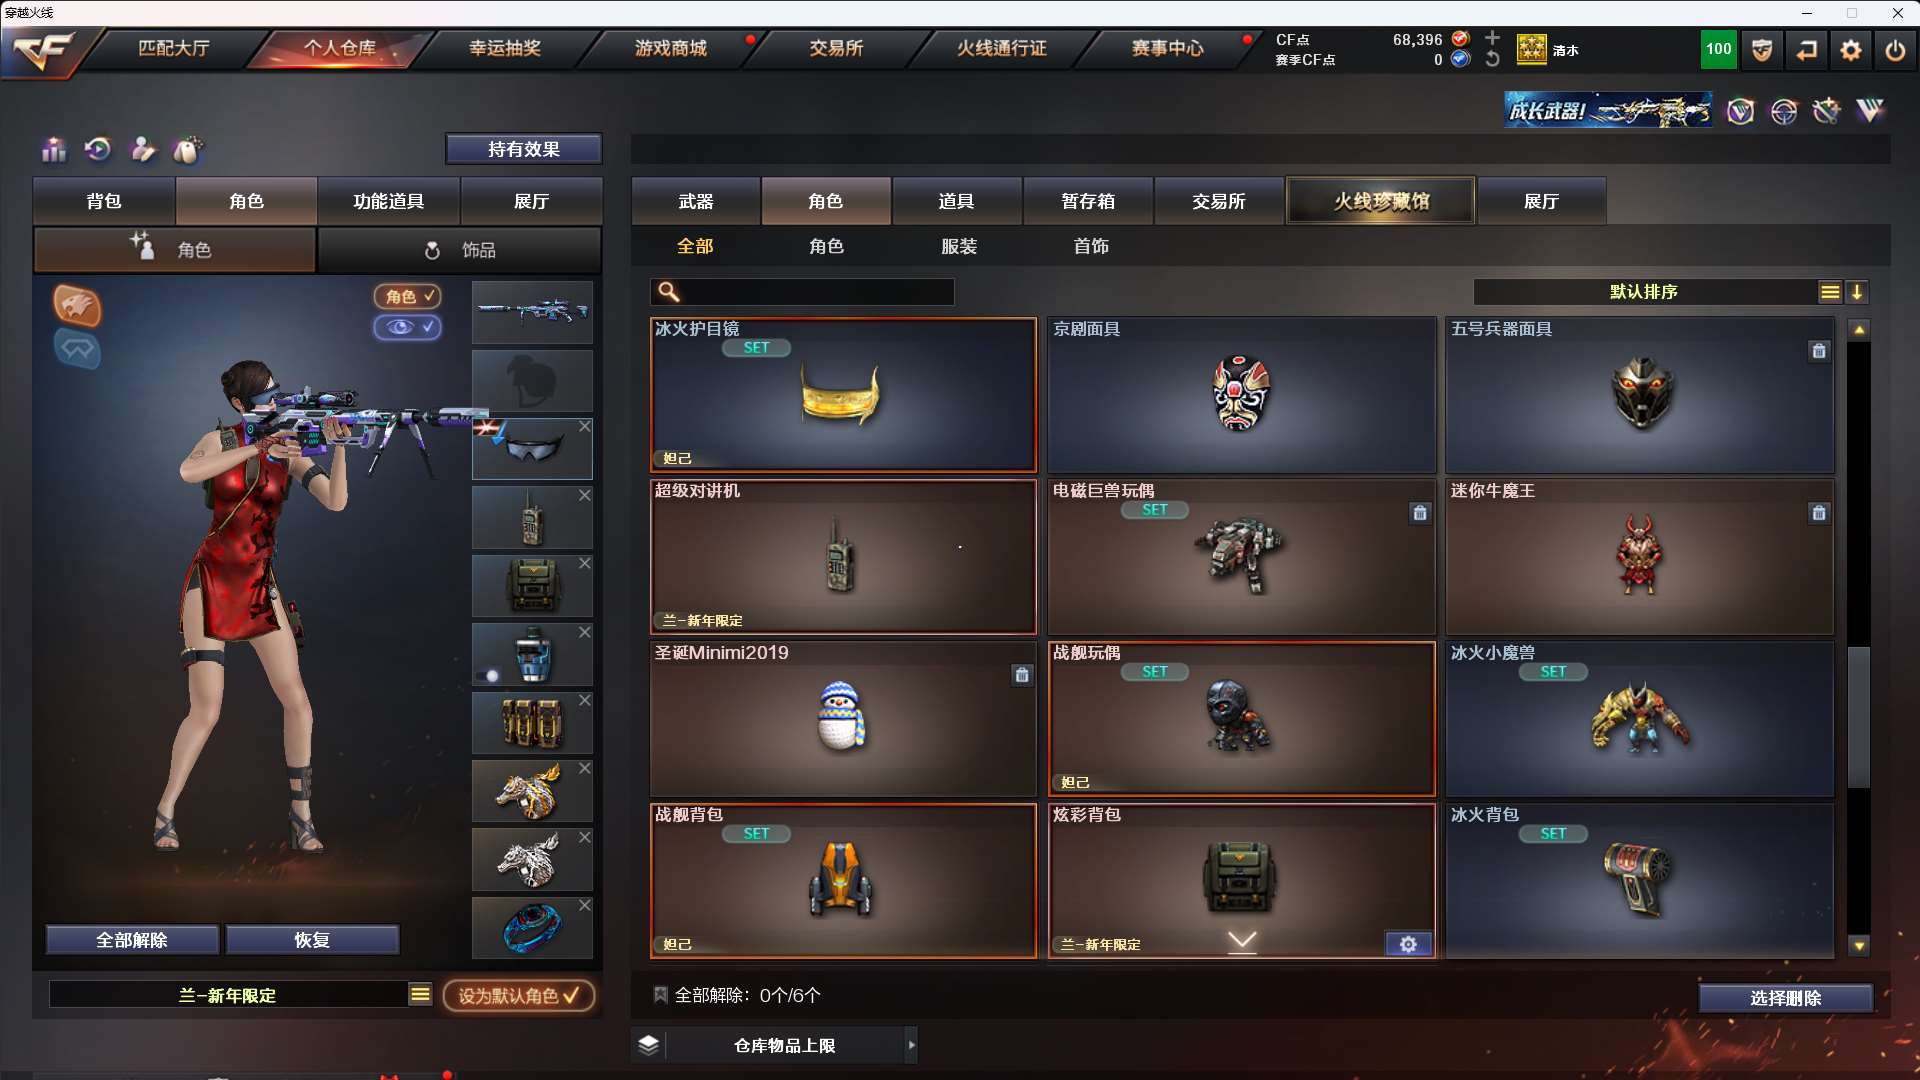1920x1080 pixels.
Task: Click the item list scrollbar thumb
Action: click(x=1859, y=717)
